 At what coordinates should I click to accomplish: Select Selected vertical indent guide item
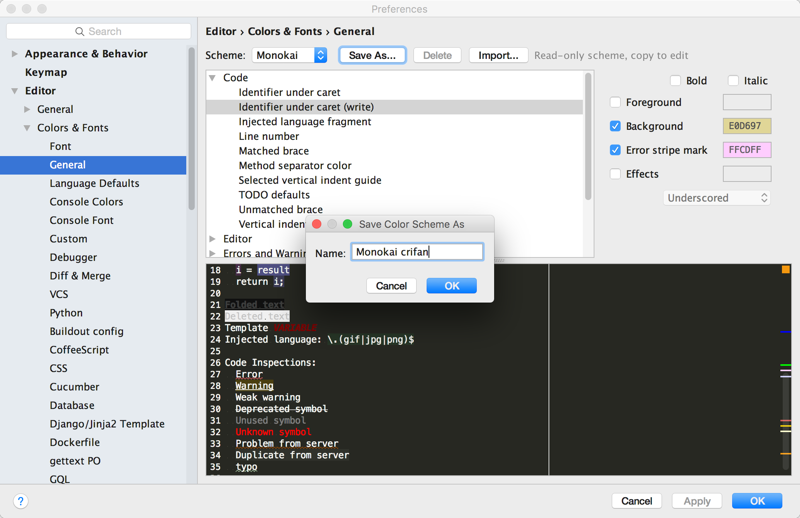(x=310, y=180)
